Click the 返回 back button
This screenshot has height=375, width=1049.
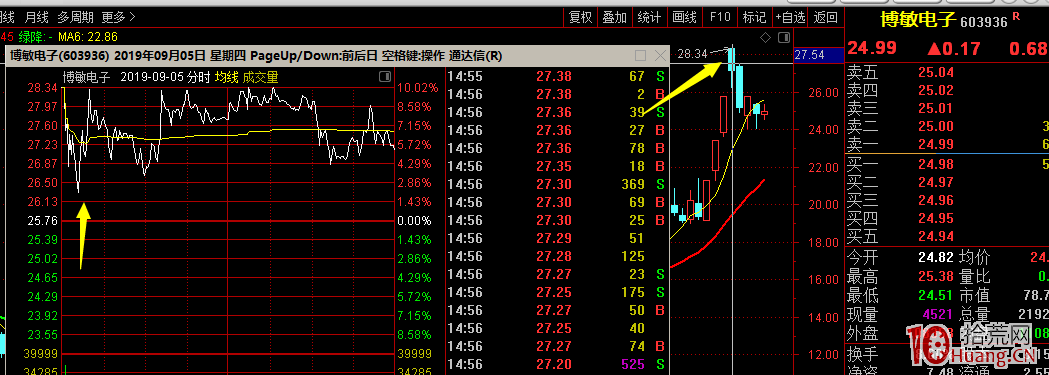[x=826, y=17]
